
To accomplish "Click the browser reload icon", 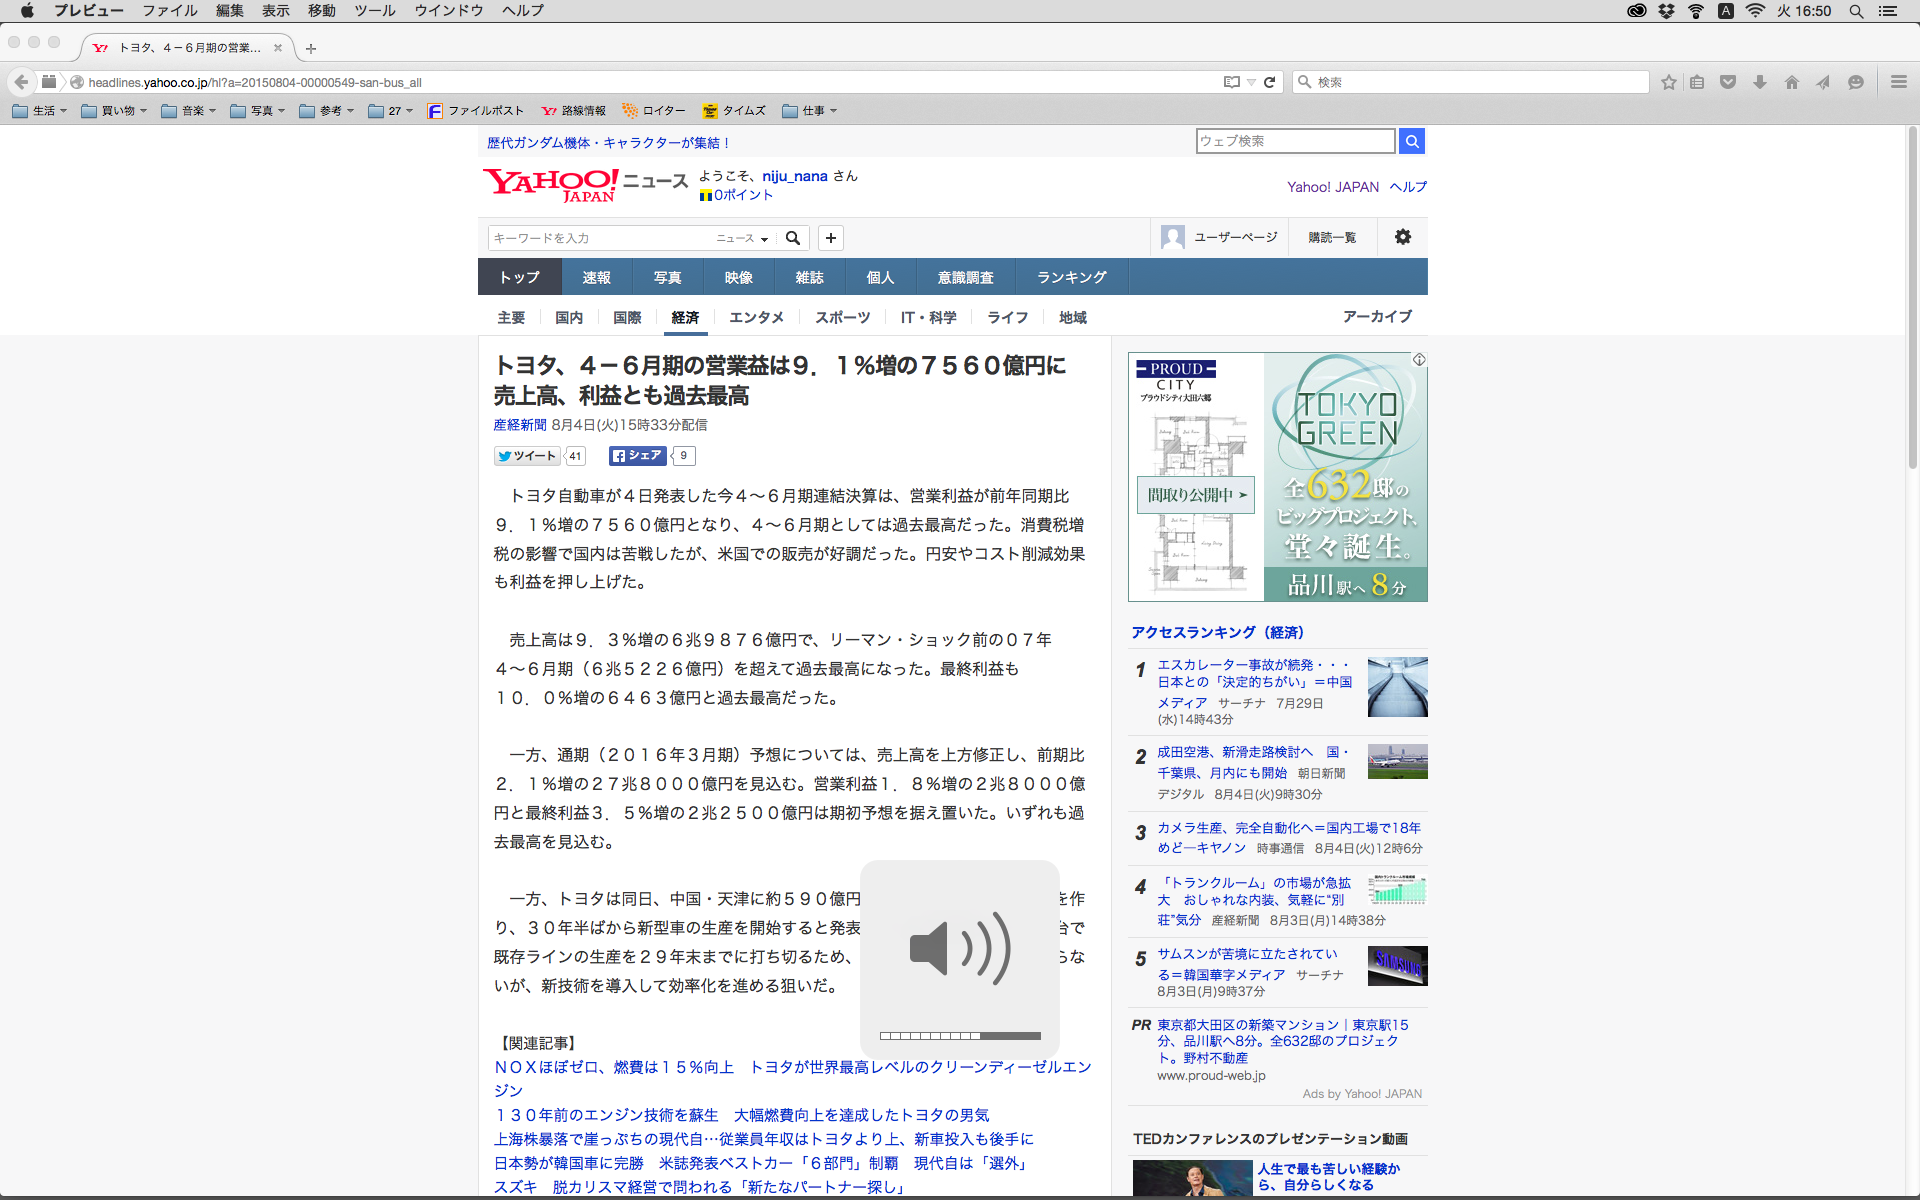I will click(1269, 82).
